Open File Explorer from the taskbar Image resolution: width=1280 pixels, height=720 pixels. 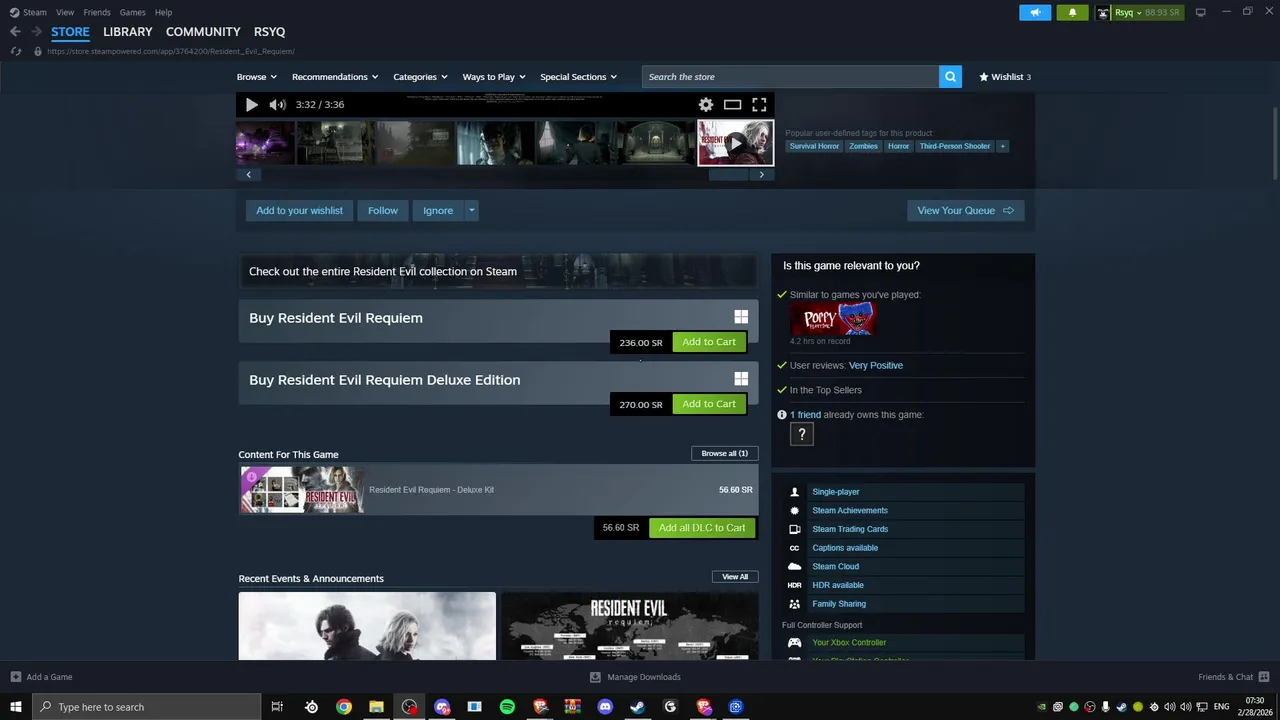[x=376, y=707]
